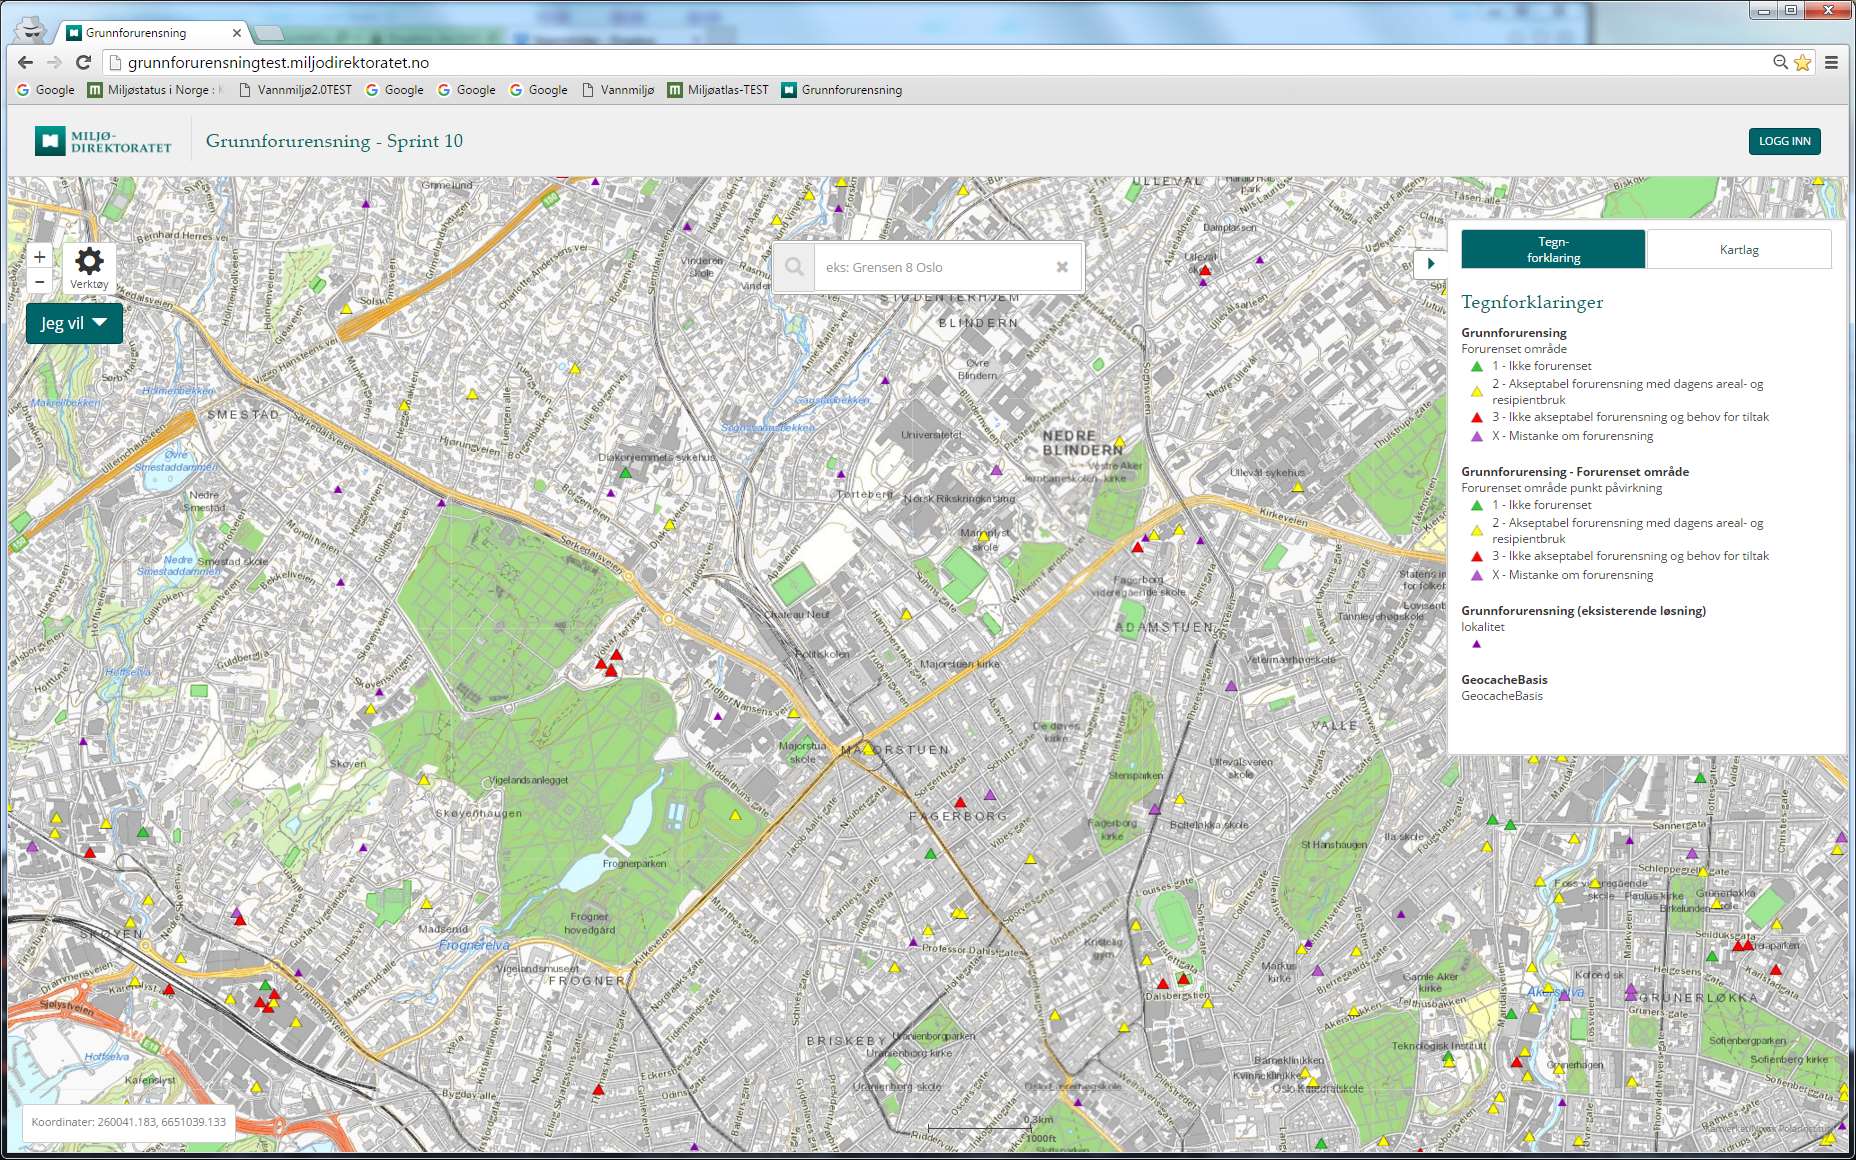Click the green triangle marker south of Fagerborg
1856x1160 pixels.
coord(931,854)
